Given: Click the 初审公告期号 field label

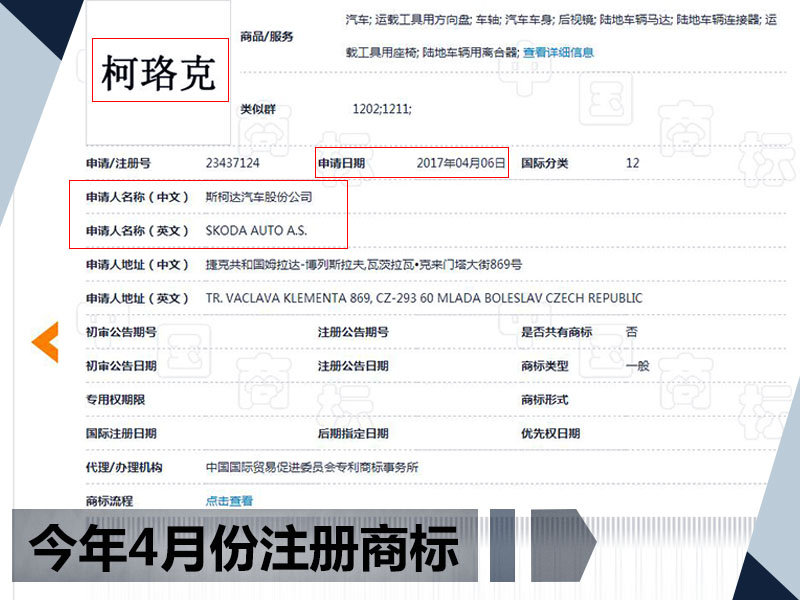Looking at the screenshot, I should pyautogui.click(x=121, y=332).
